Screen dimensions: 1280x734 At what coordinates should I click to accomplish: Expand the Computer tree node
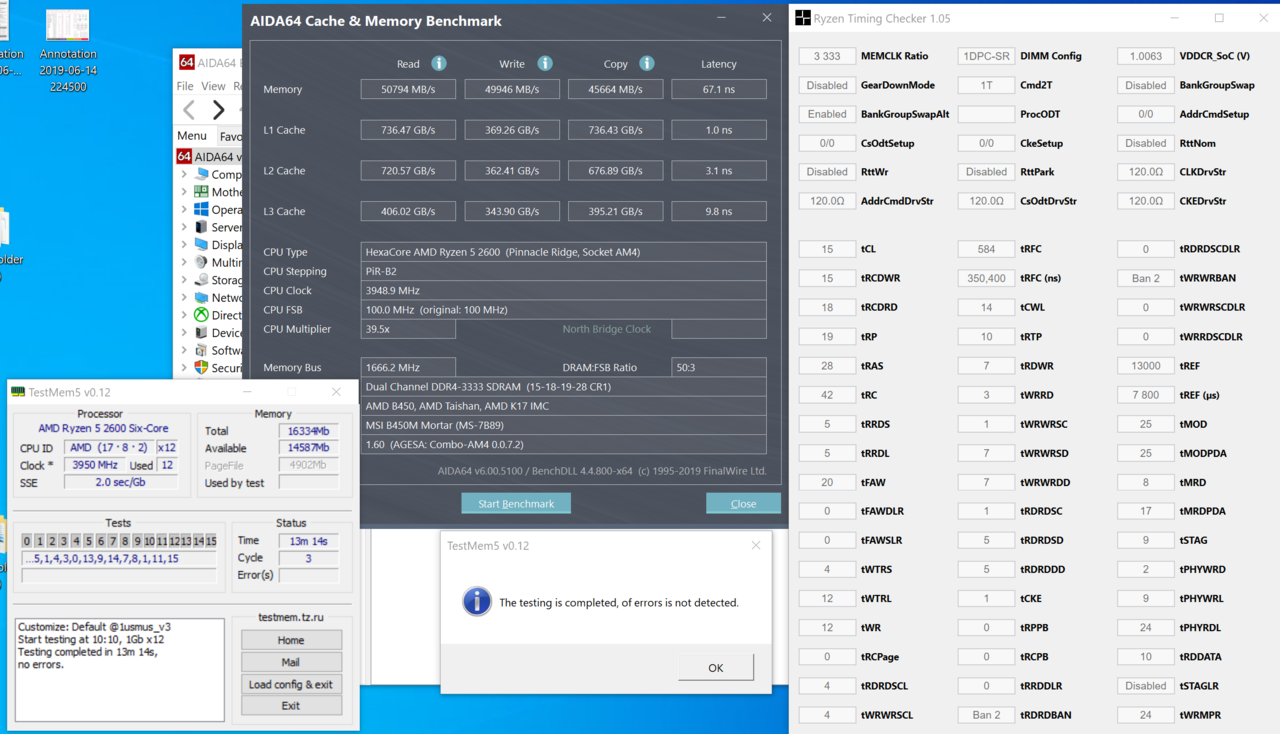[184, 174]
